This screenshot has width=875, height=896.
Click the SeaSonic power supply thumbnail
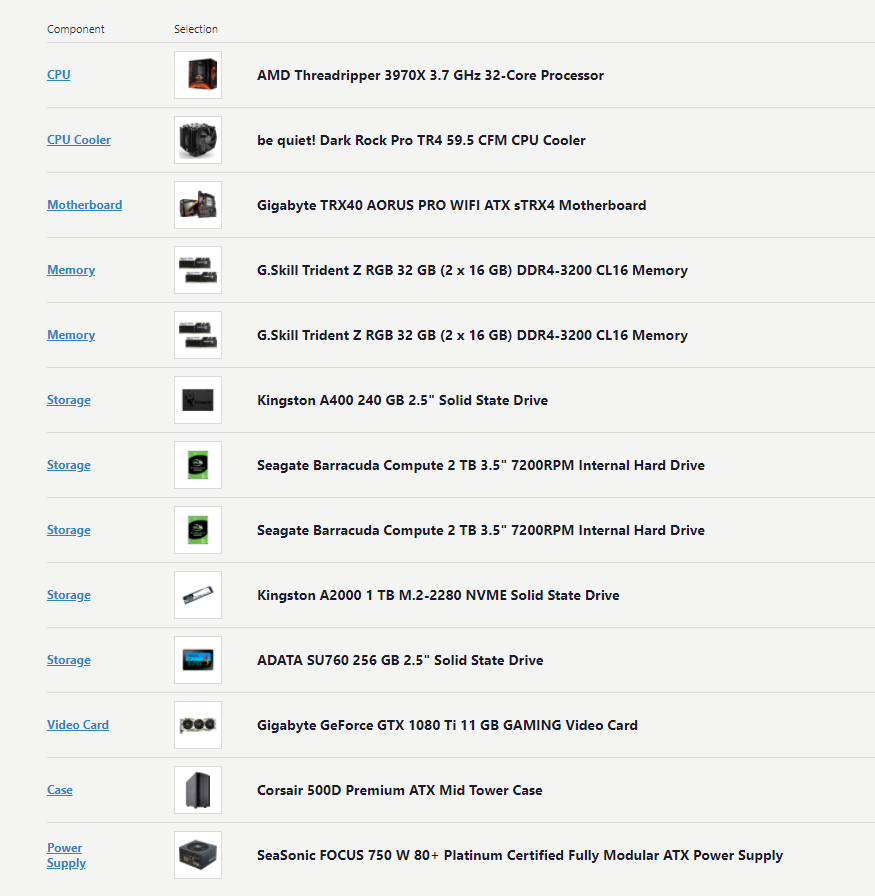197,855
